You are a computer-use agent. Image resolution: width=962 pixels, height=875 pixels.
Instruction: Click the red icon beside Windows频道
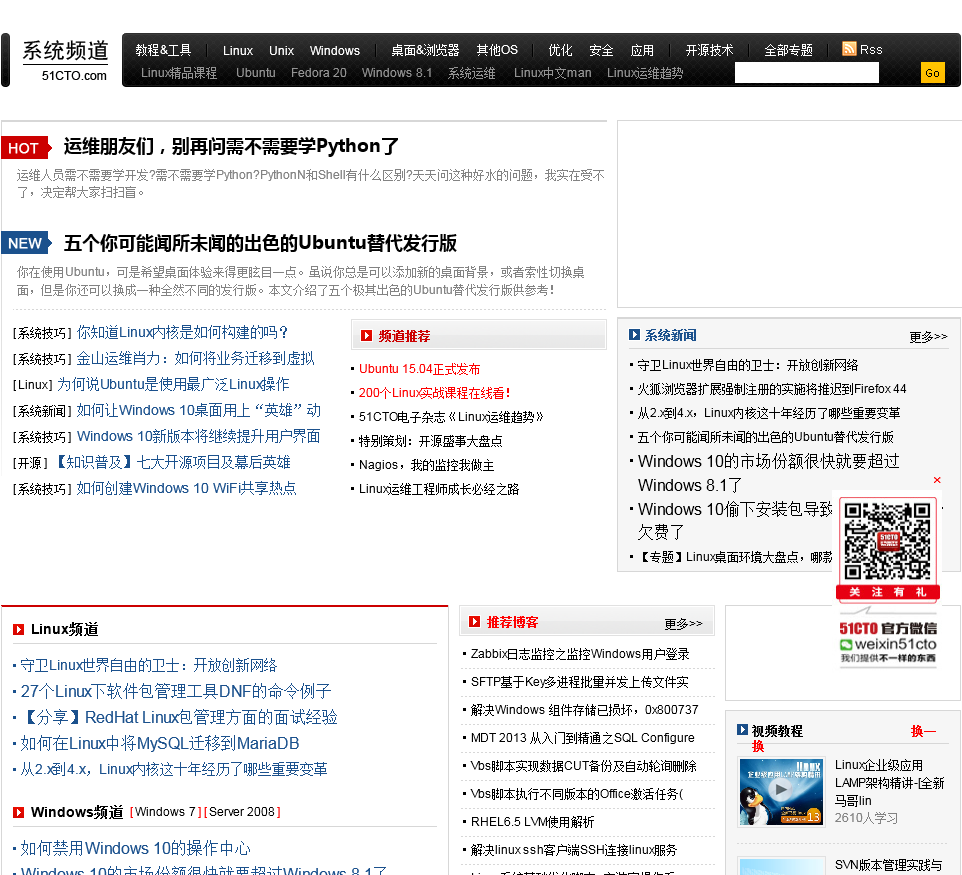[x=18, y=812]
